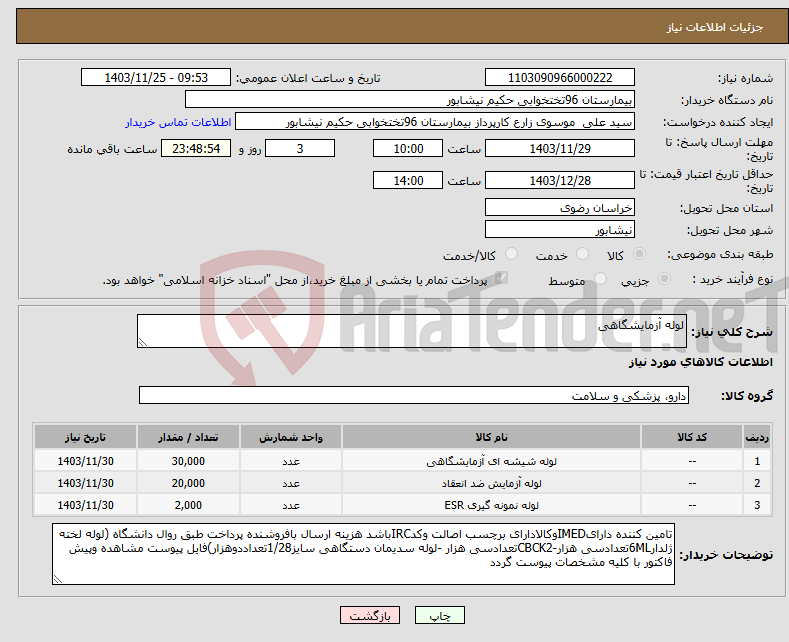Click price validity date 1403/12/28
789x642 pixels.
tap(560, 180)
